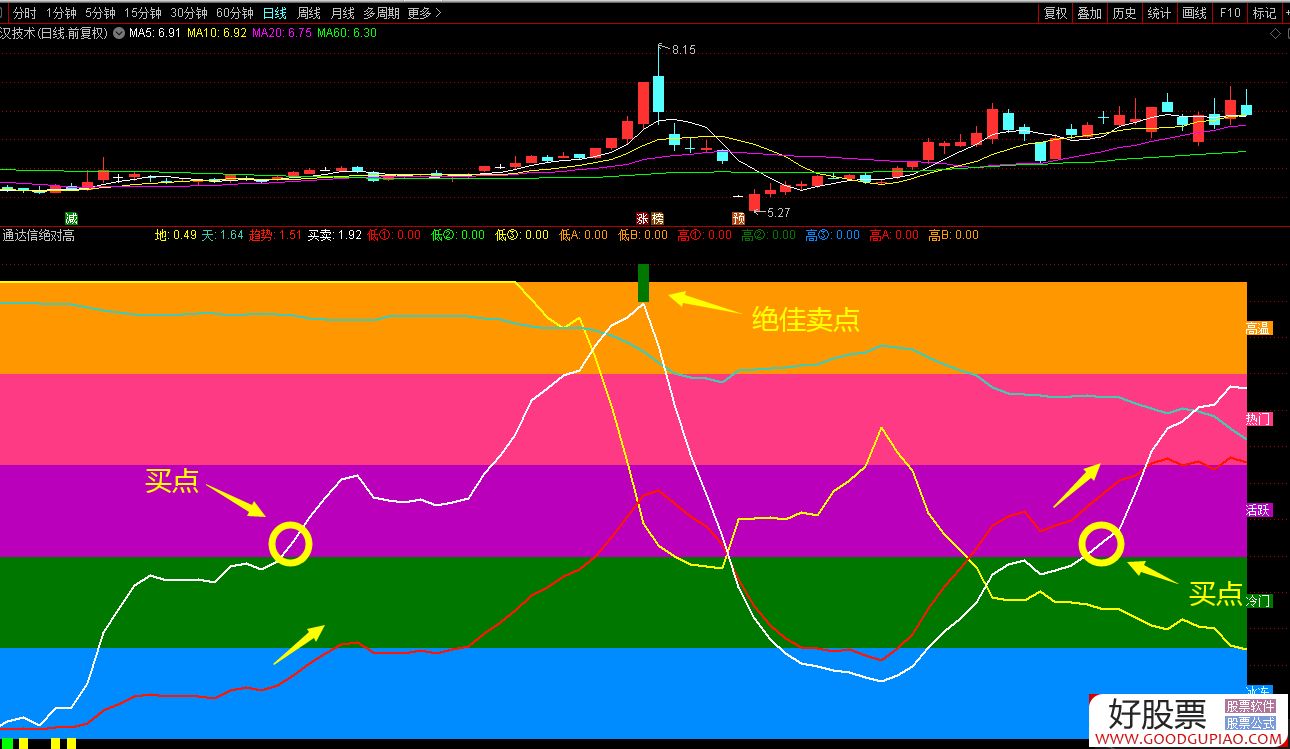Click the 5.27 low price label
Viewport: 1290px width, 749px height.
tap(778, 213)
